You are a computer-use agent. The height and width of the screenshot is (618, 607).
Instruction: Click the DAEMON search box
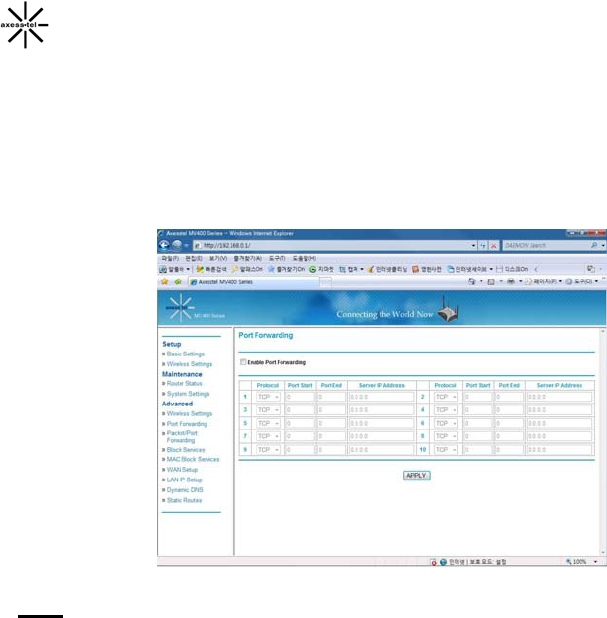tap(546, 245)
